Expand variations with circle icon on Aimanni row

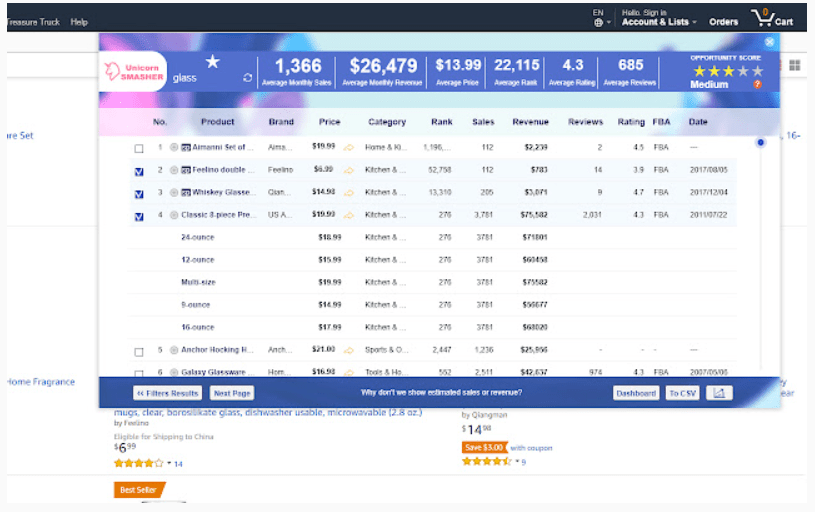pos(174,147)
